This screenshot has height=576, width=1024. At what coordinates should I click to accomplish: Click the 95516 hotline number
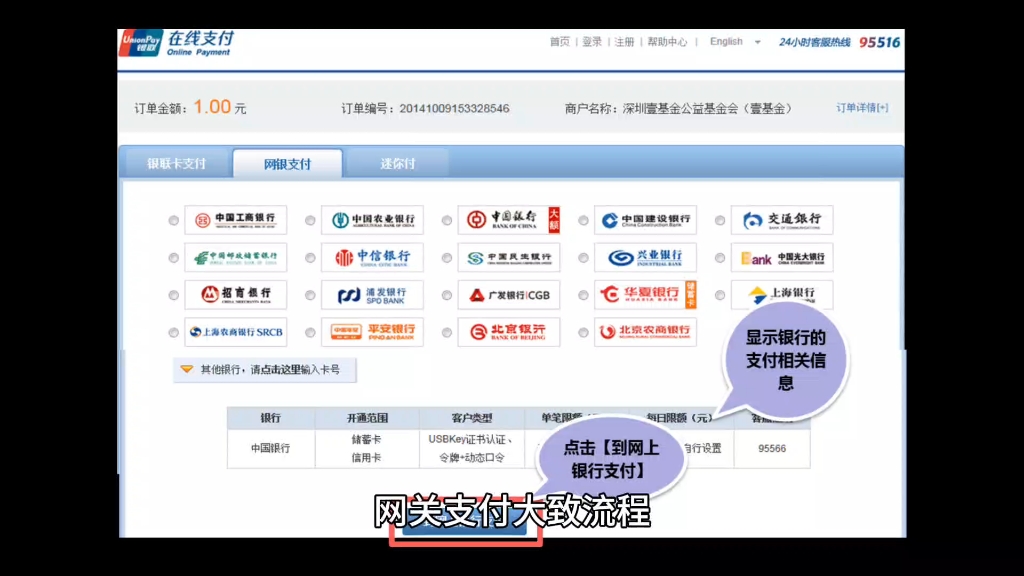click(x=879, y=42)
